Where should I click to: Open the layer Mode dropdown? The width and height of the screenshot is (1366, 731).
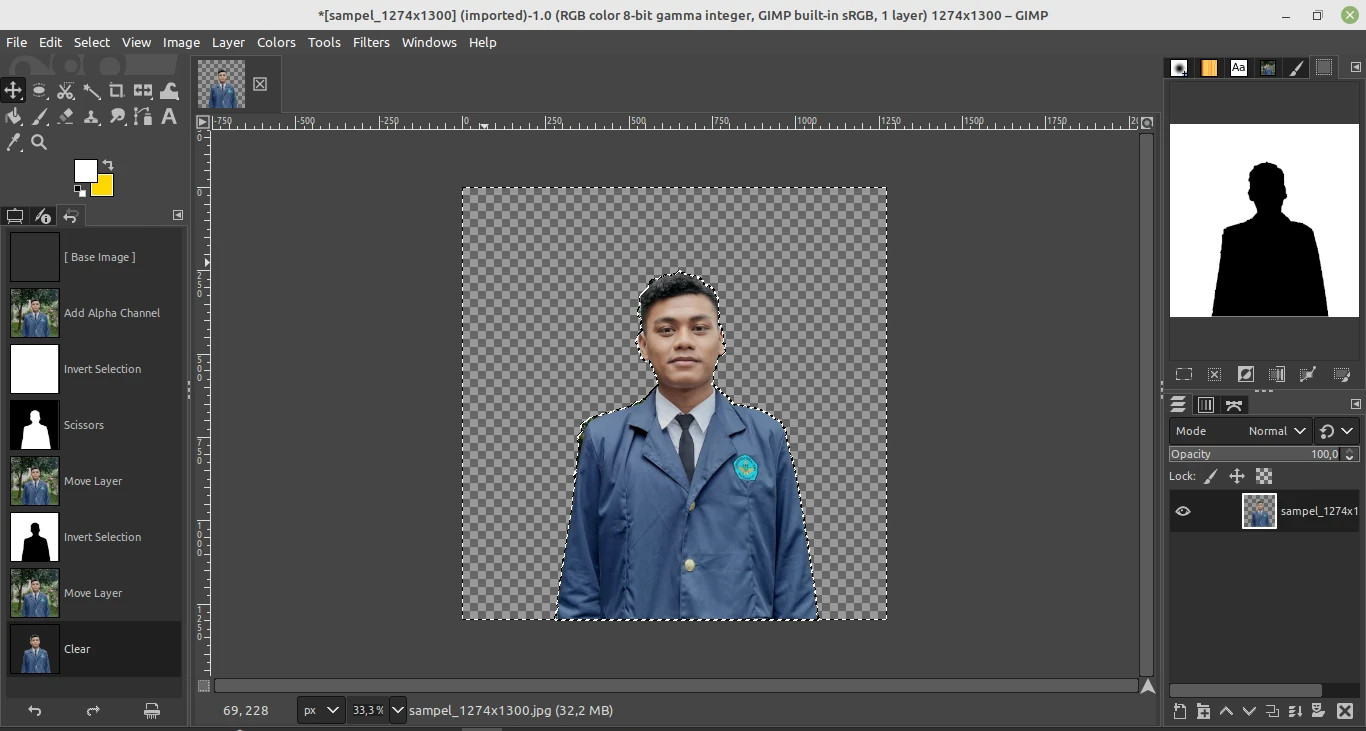(1240, 431)
